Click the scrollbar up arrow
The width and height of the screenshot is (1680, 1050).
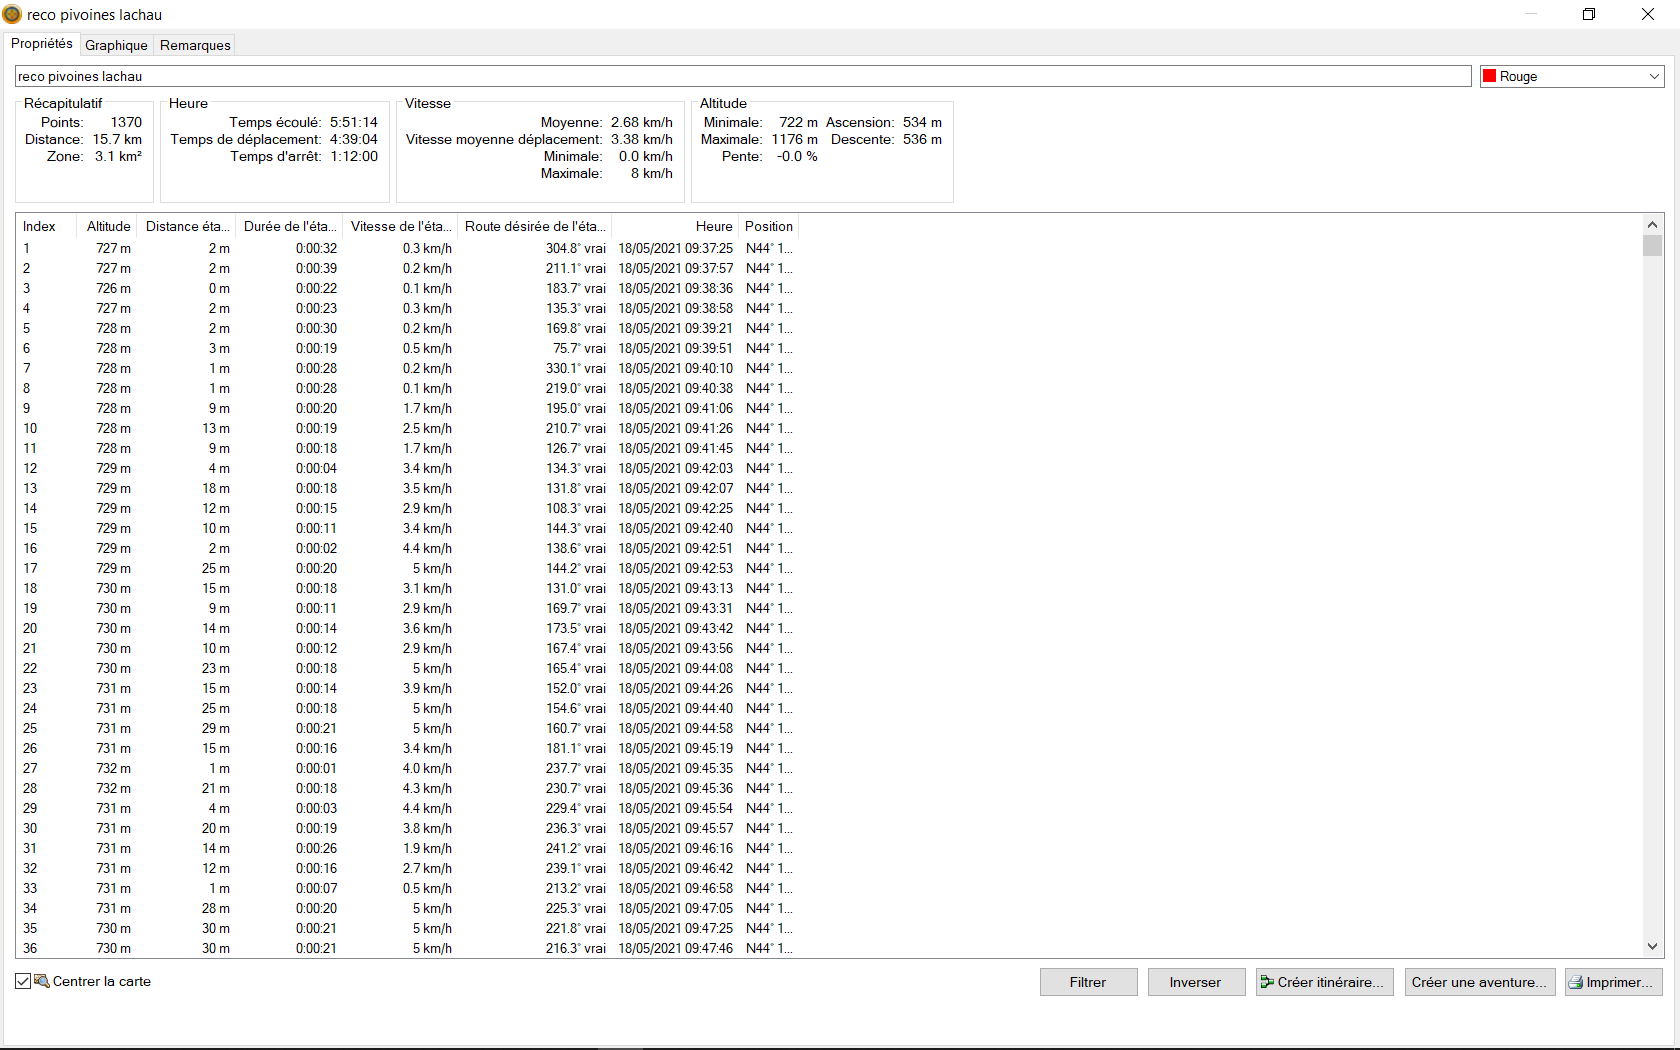tap(1652, 225)
